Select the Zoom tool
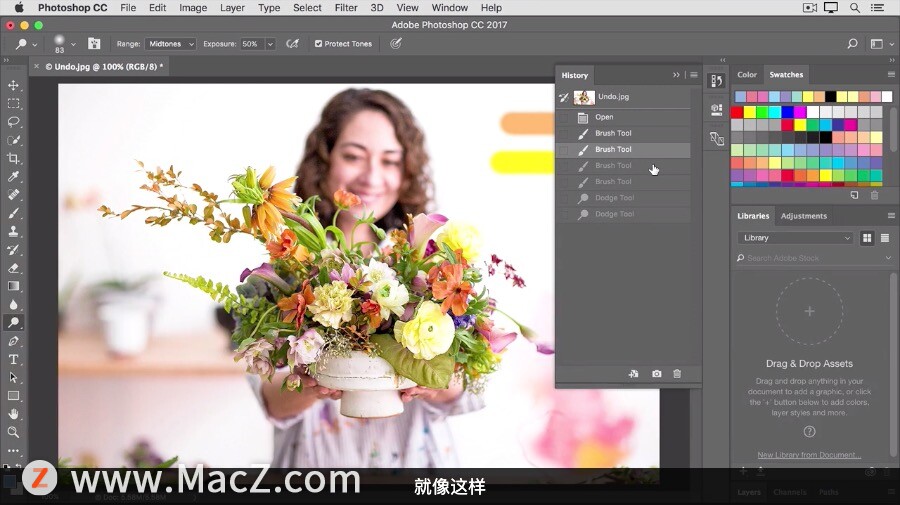 coord(13,432)
